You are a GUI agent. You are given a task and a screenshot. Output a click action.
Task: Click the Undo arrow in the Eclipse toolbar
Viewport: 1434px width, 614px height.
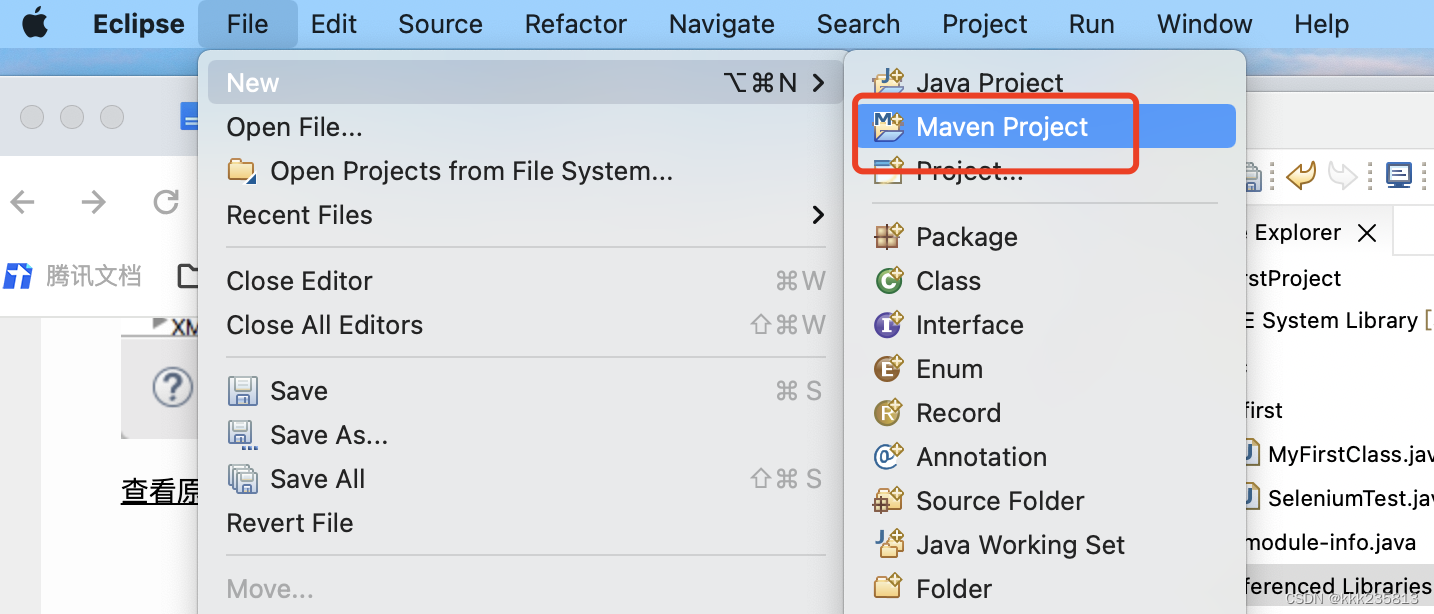coord(1301,175)
